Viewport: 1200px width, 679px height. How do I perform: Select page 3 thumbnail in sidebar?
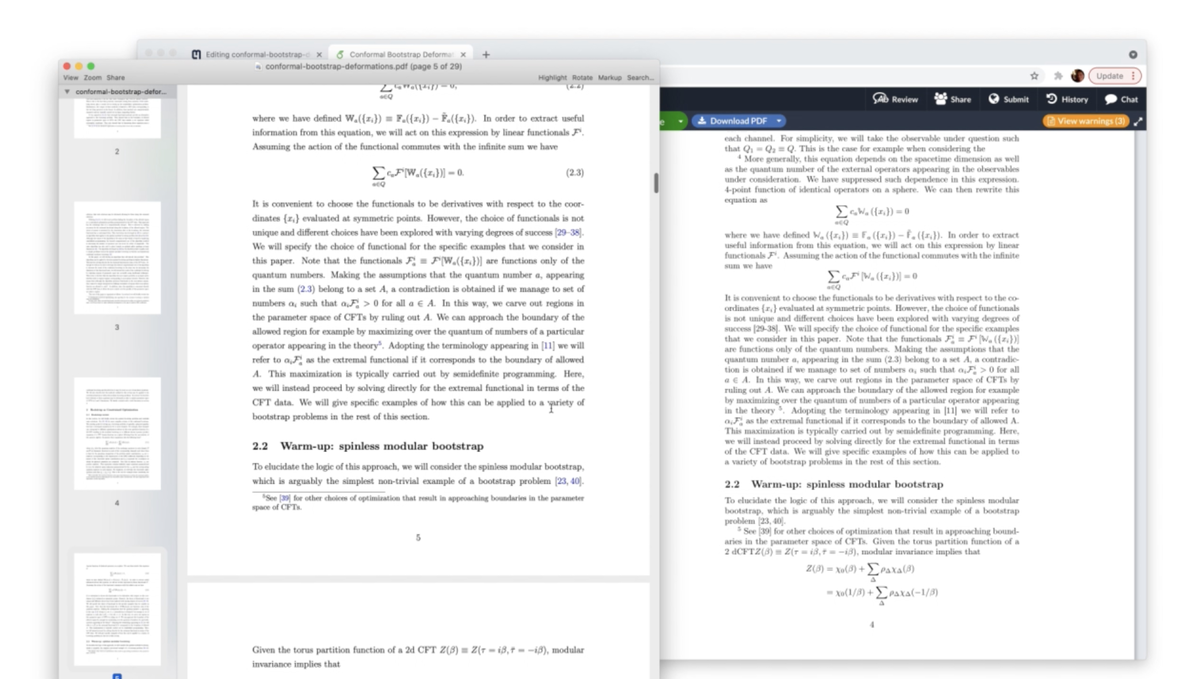click(x=117, y=258)
